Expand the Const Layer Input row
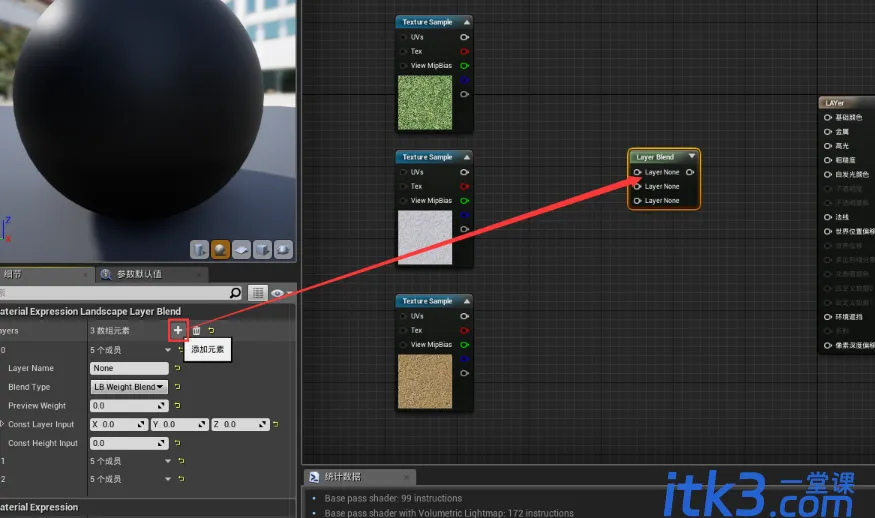This screenshot has height=518, width=875. pyautogui.click(x=2, y=424)
